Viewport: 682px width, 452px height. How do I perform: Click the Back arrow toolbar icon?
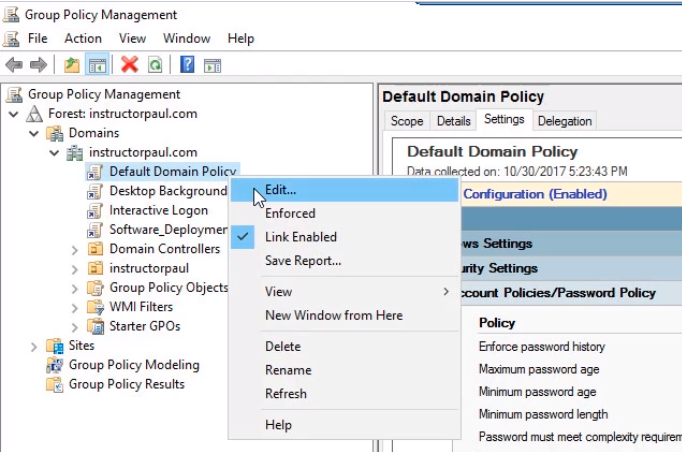(14, 65)
